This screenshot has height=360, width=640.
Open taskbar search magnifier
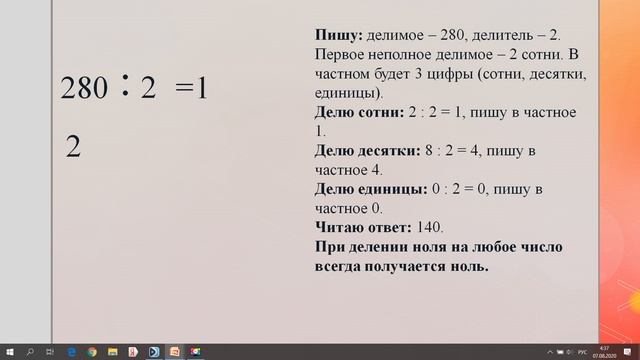coord(30,352)
